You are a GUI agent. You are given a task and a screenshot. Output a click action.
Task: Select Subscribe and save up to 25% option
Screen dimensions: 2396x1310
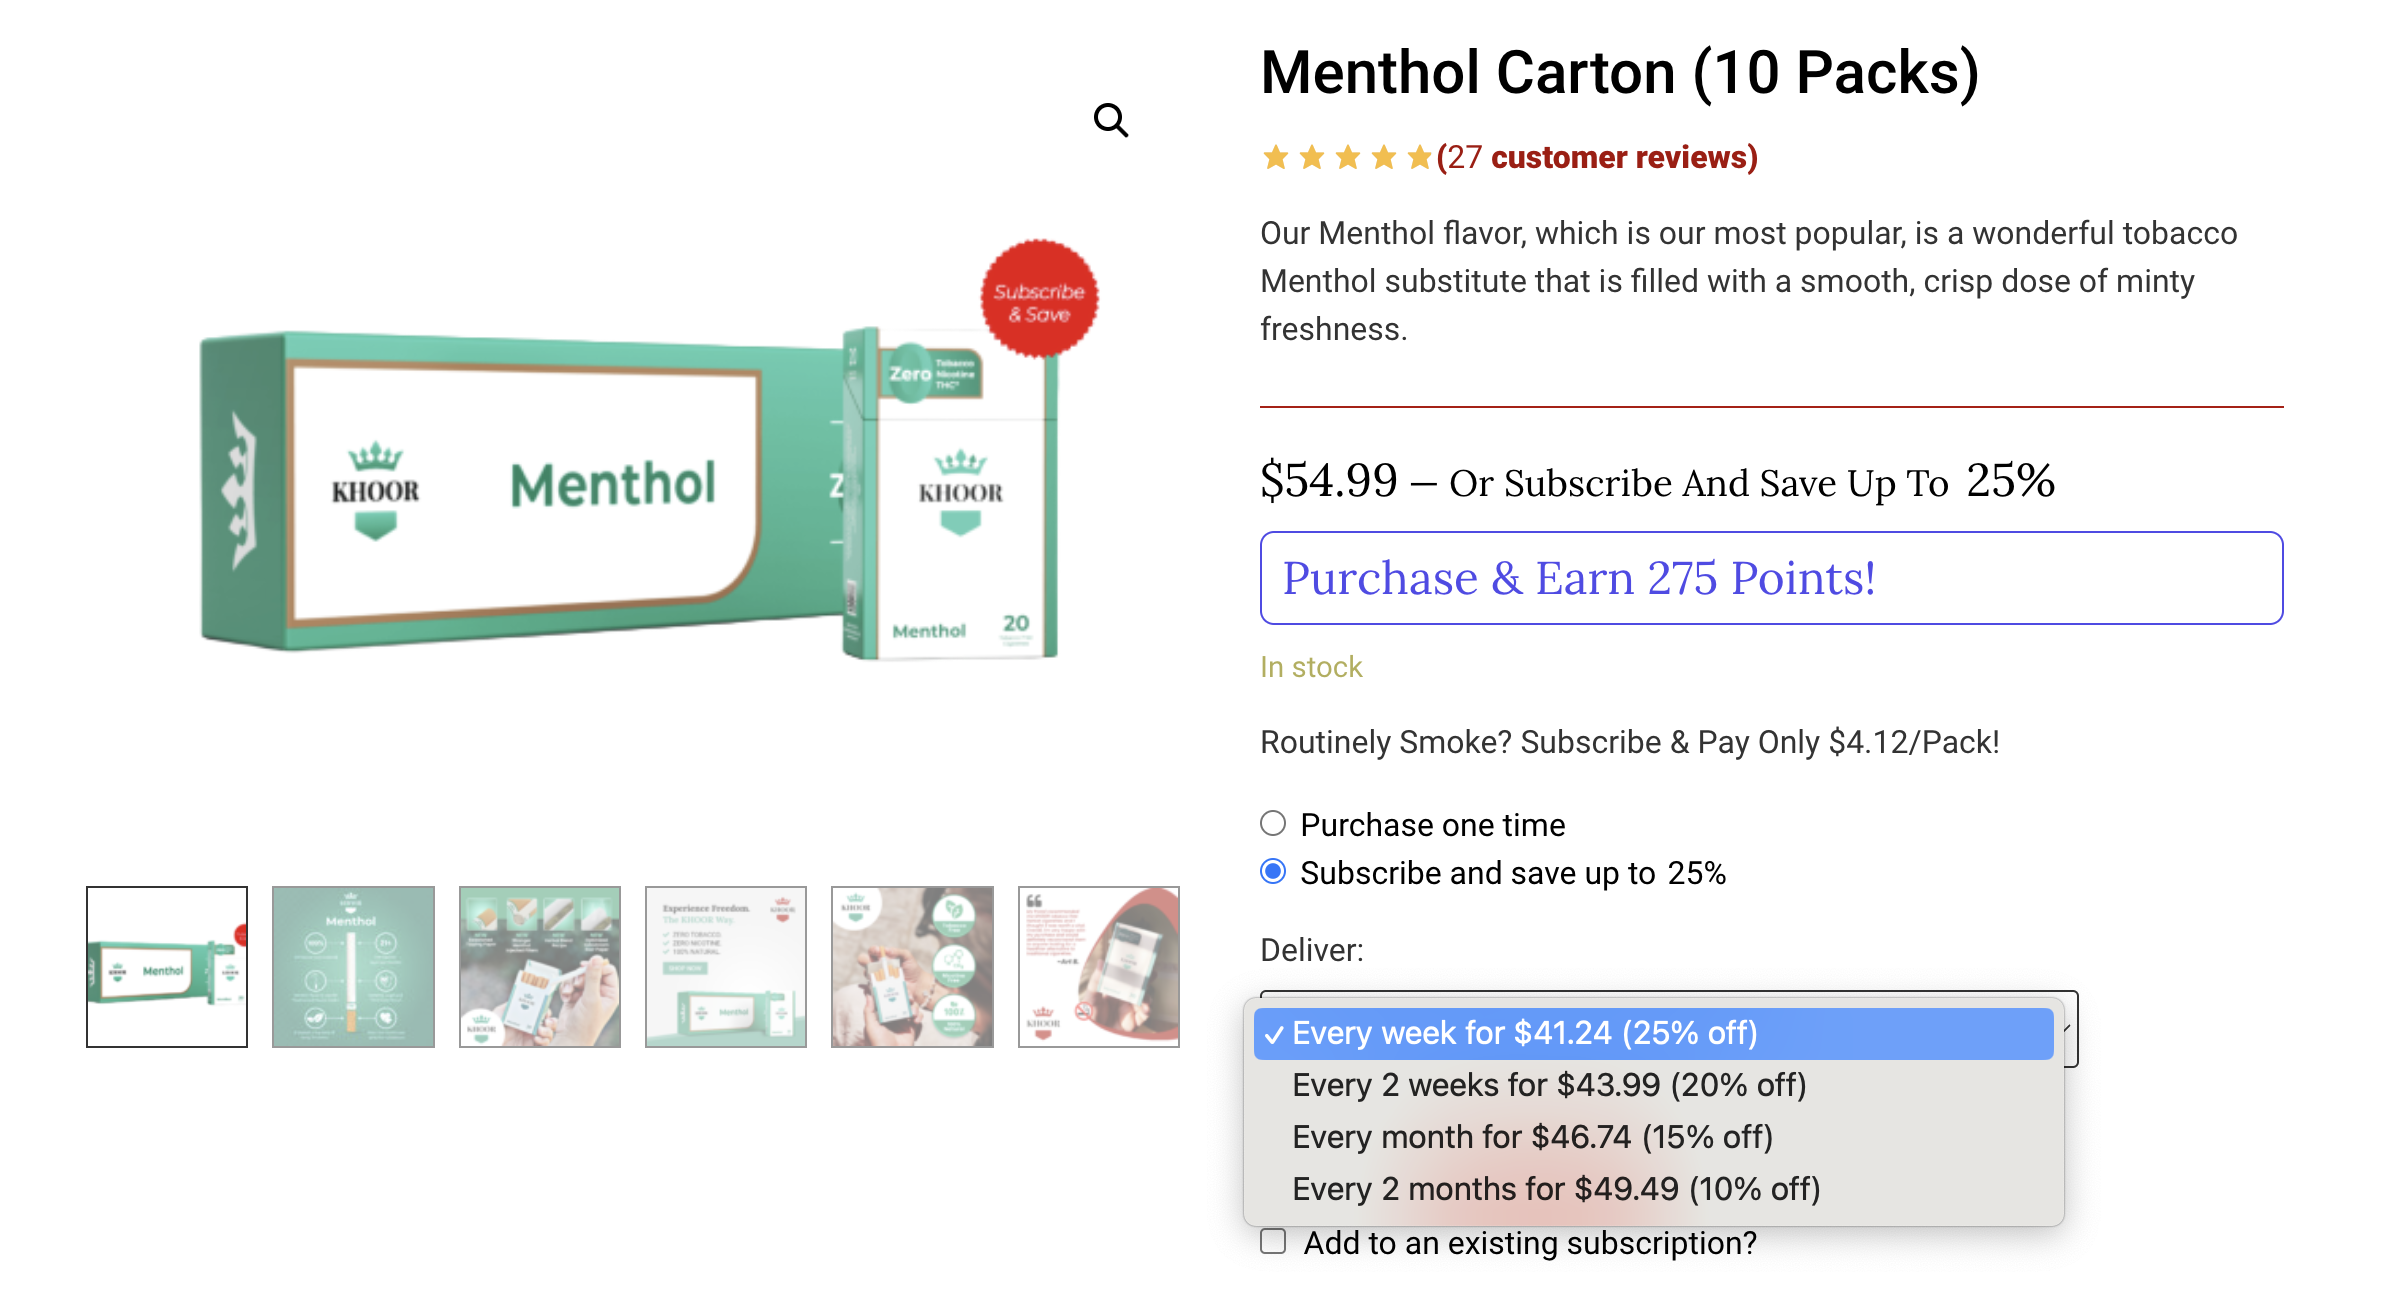(x=1273, y=872)
